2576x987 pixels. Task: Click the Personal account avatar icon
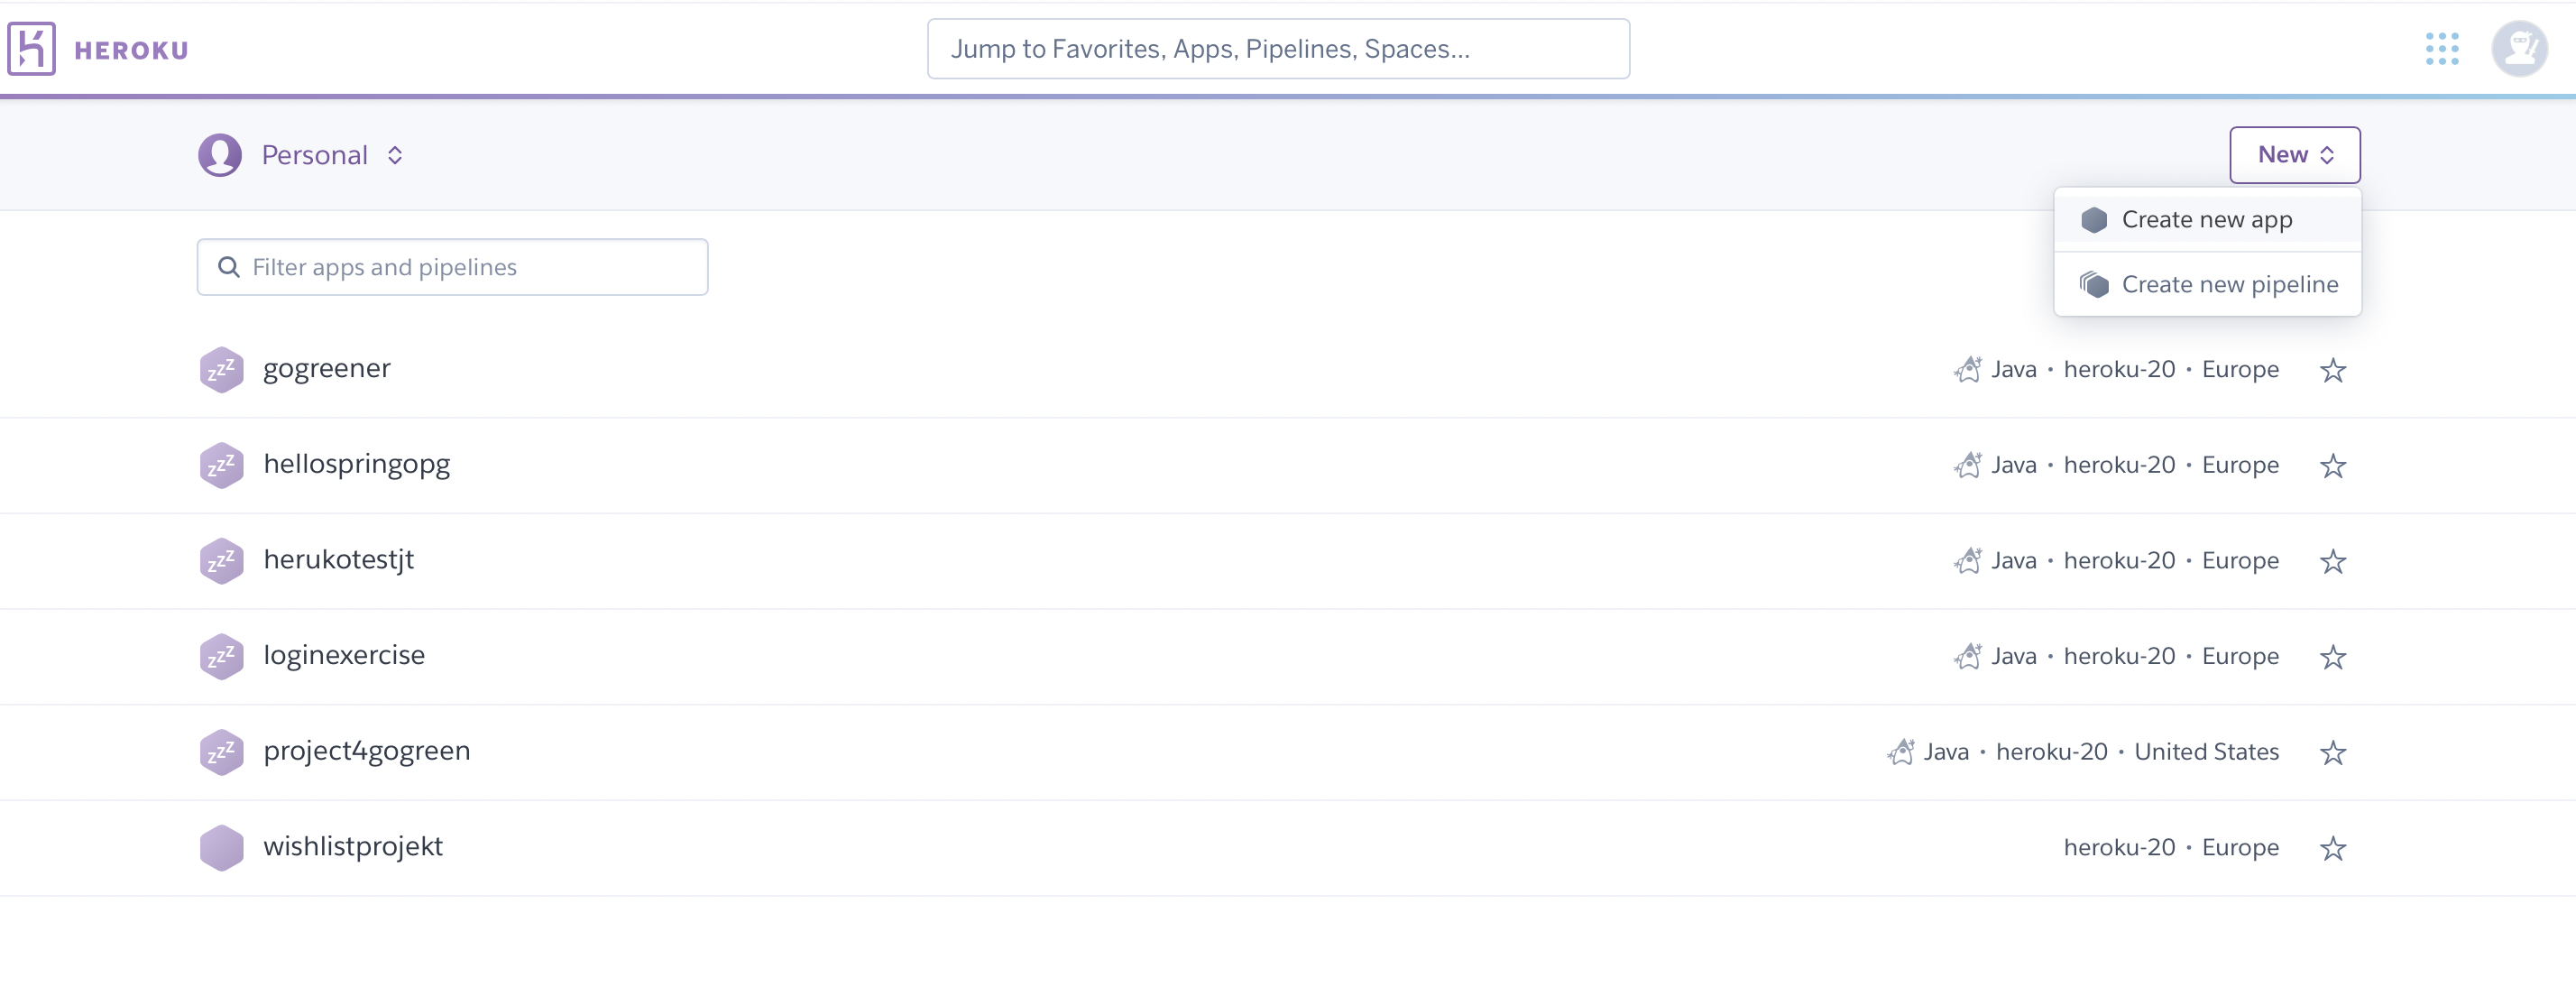220,155
